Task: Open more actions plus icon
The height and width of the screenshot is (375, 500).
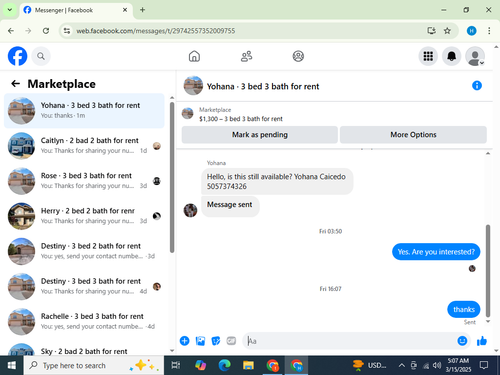Action: pyautogui.click(x=184, y=341)
